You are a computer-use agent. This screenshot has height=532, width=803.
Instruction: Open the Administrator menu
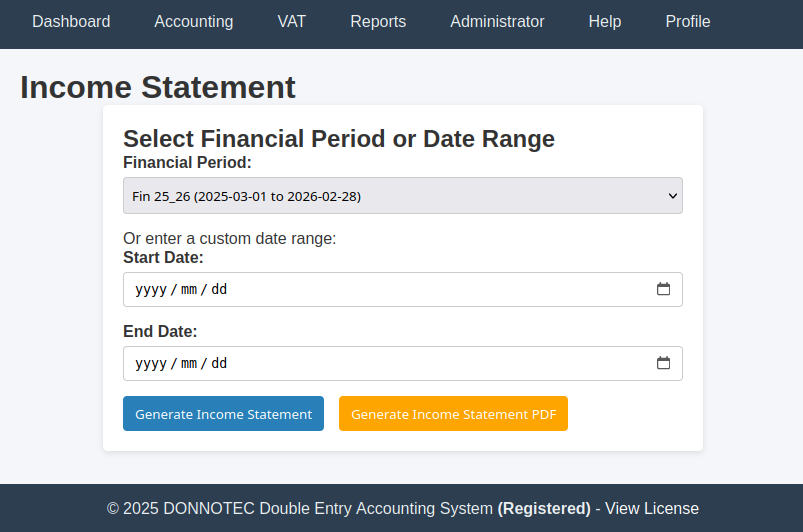[x=497, y=22]
